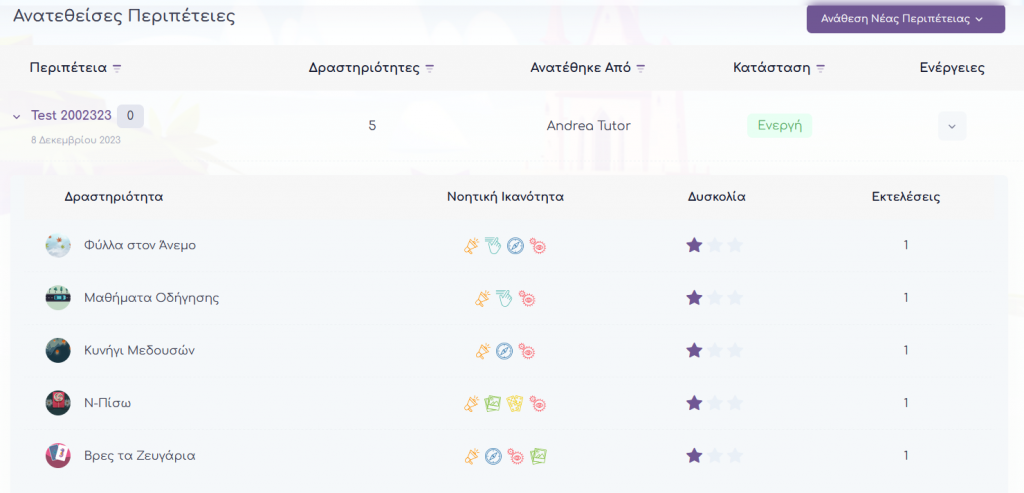Click the Δραστηριότητες column filter icon
This screenshot has height=493, width=1024.
(x=430, y=69)
